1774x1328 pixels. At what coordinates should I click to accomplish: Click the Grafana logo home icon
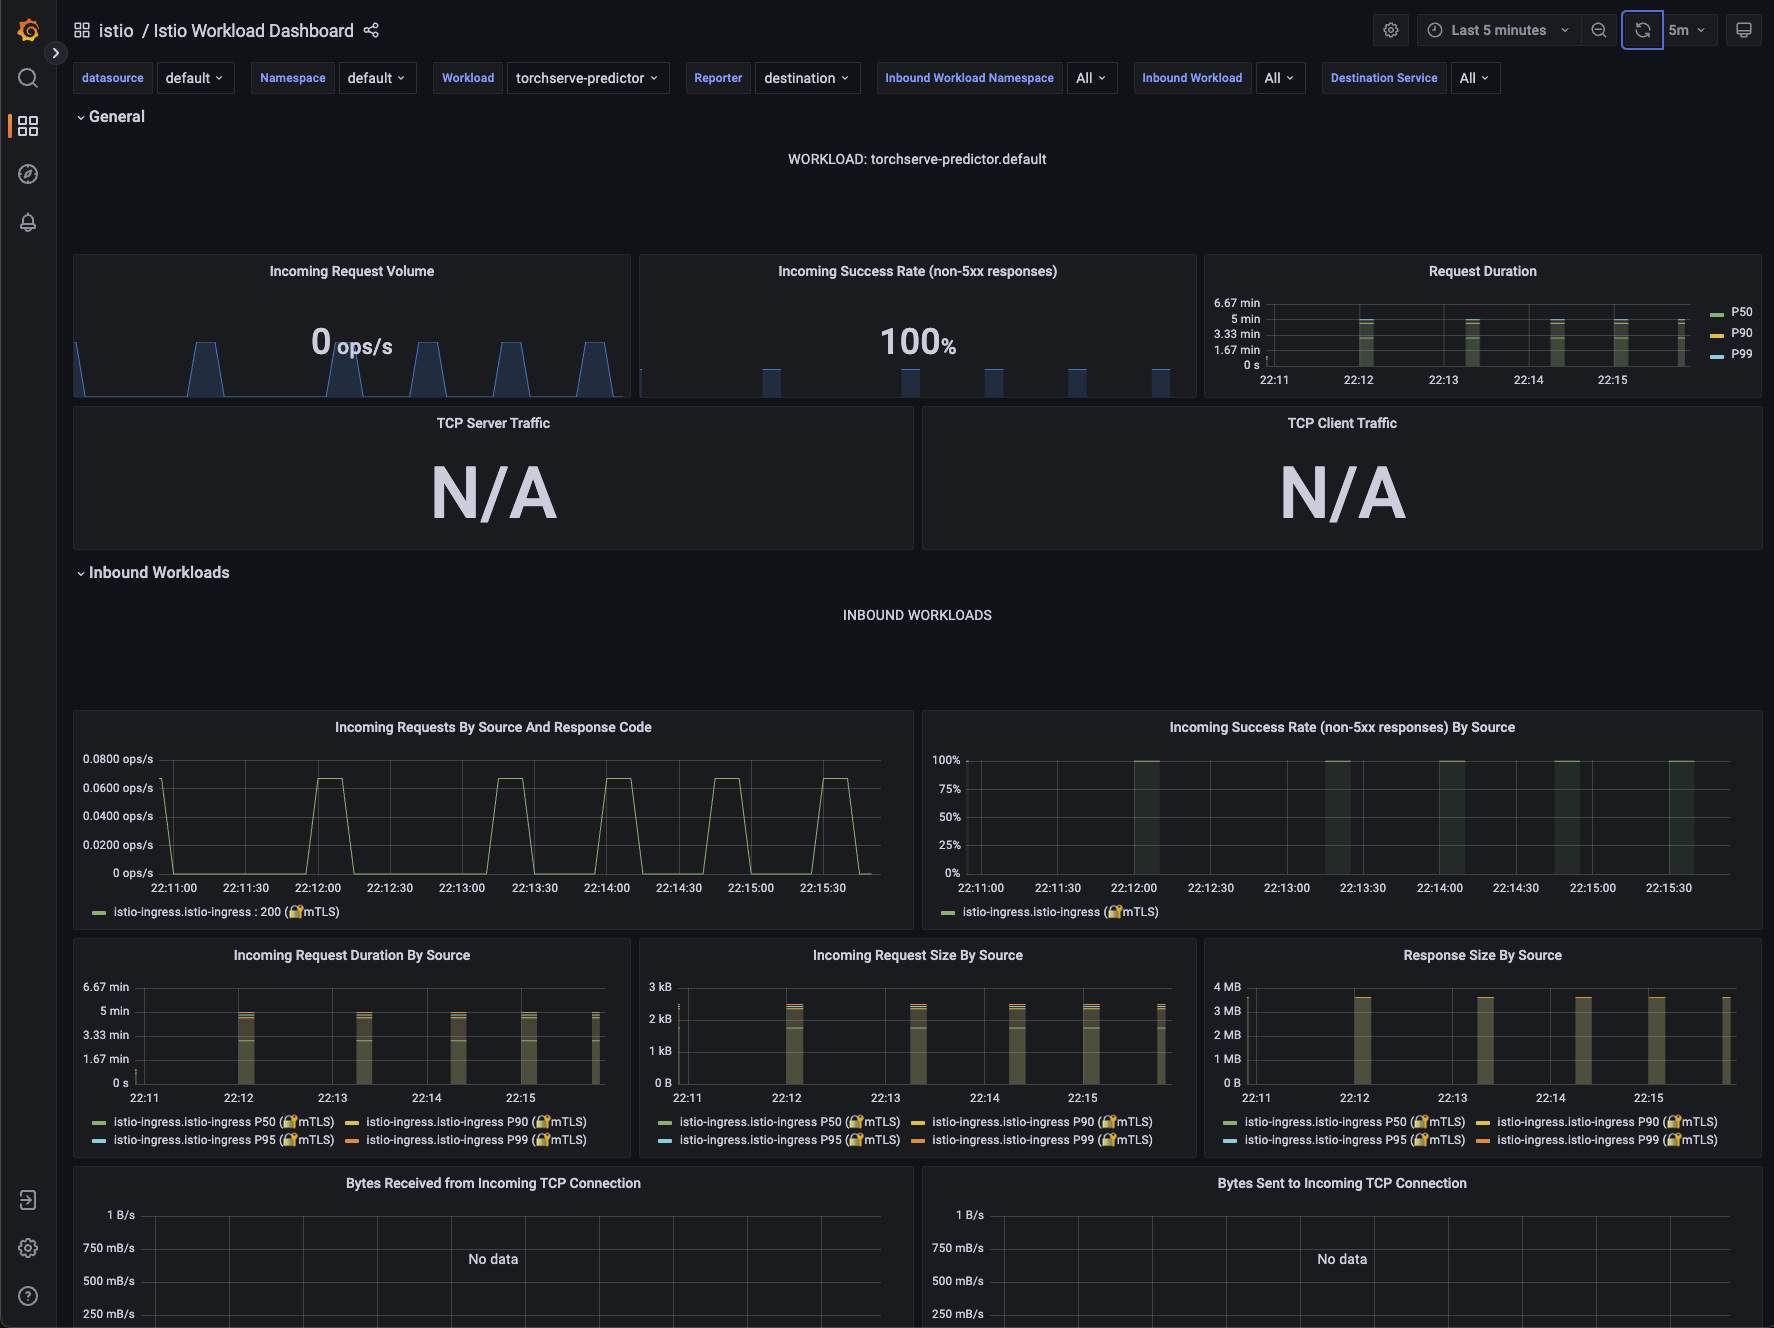28,30
